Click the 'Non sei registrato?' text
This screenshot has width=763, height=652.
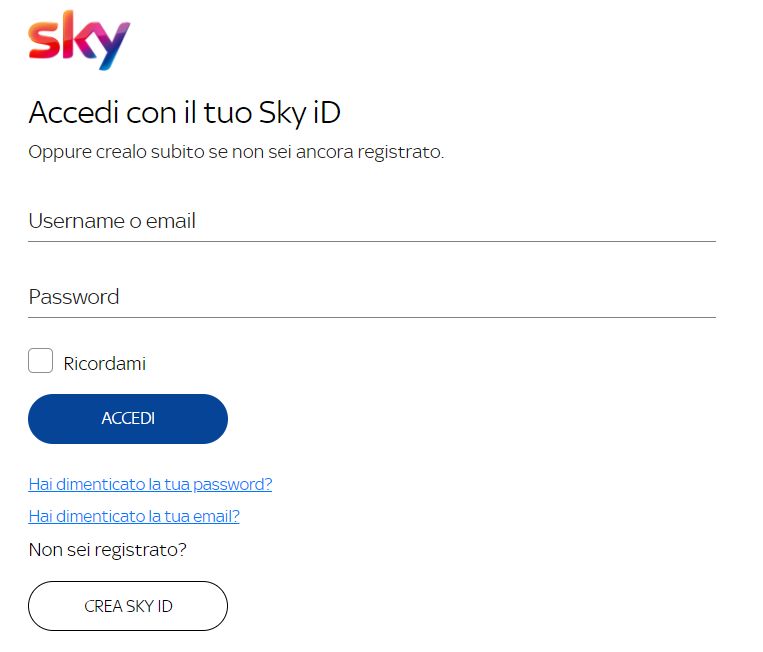[108, 549]
